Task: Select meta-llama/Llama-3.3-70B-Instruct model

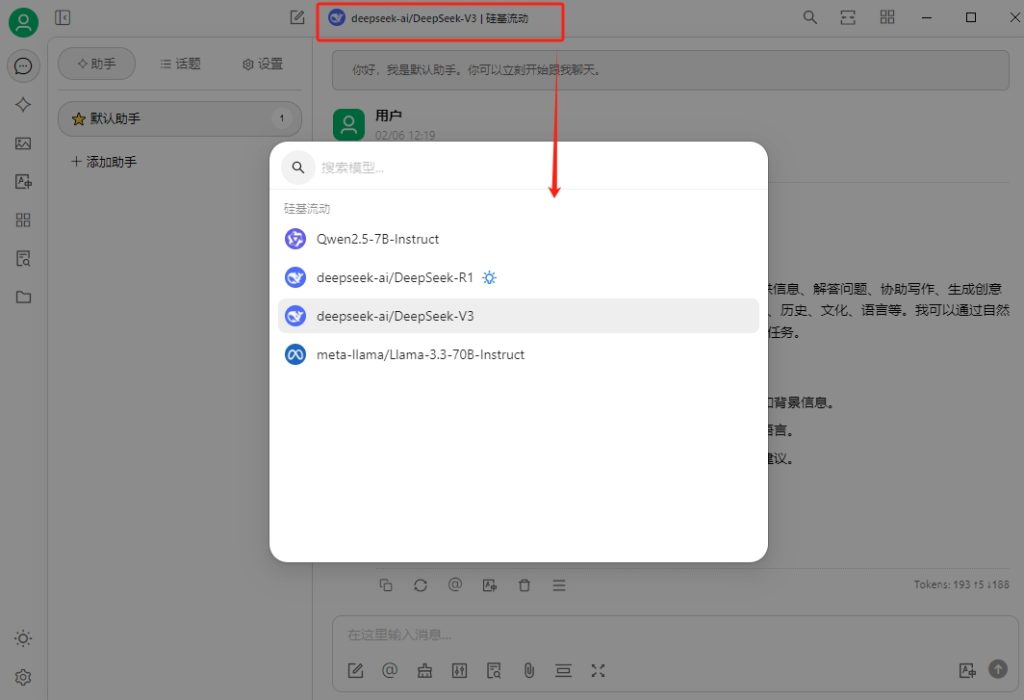Action: coord(519,355)
